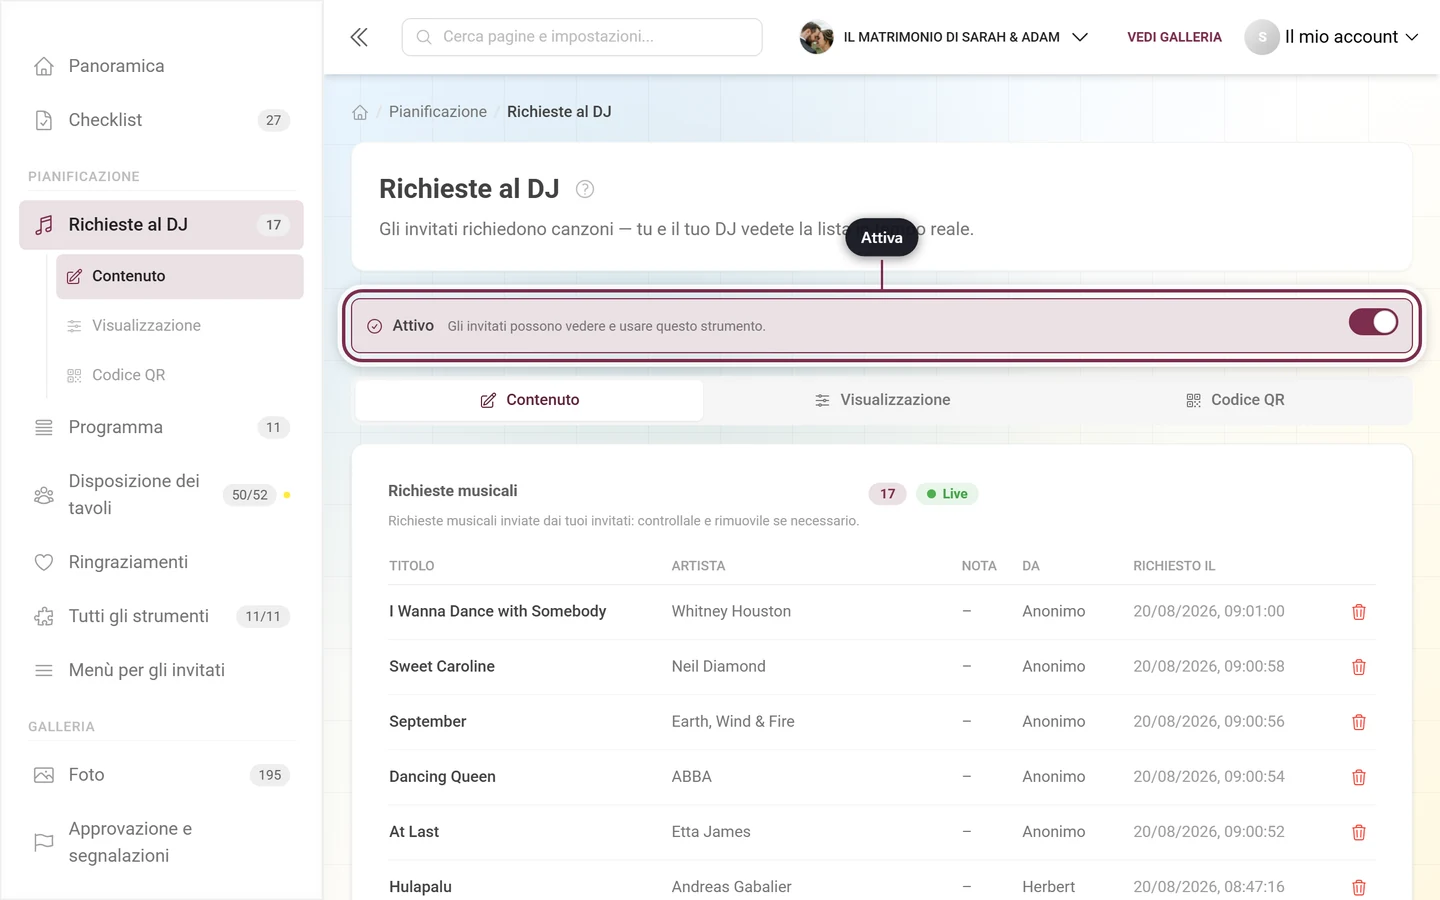1440x900 pixels.
Task: Select Contenuto in sidebar submenu
Action: click(180, 276)
